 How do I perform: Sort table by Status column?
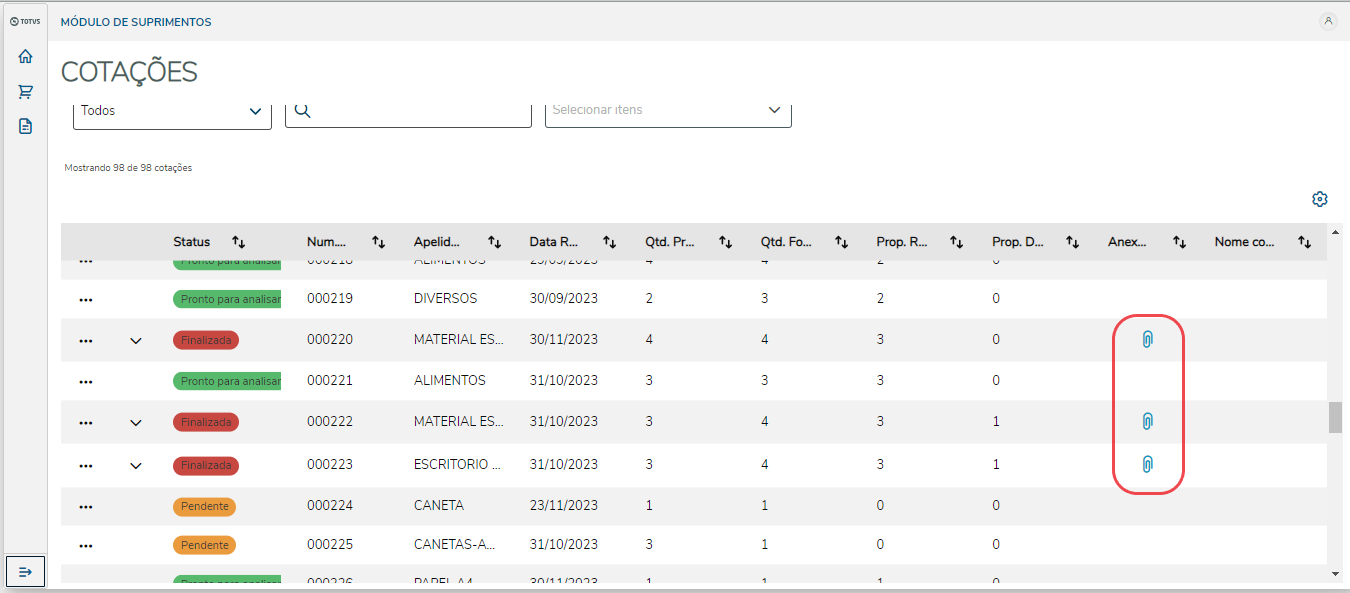(x=238, y=242)
